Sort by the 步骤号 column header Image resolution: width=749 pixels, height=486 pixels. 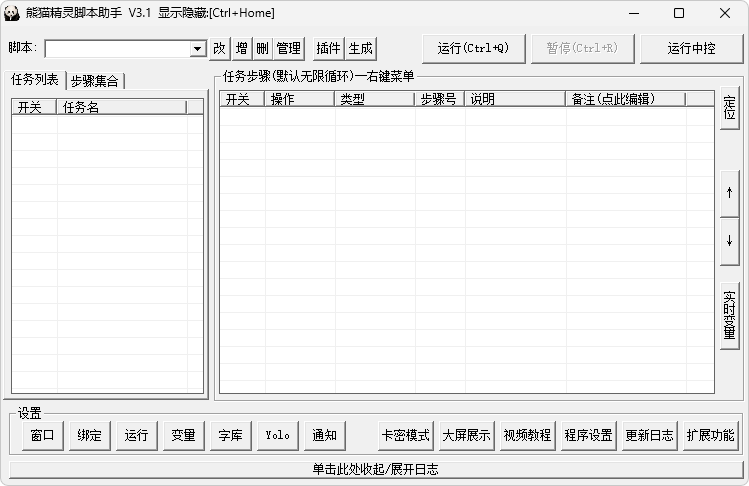pyautogui.click(x=439, y=99)
